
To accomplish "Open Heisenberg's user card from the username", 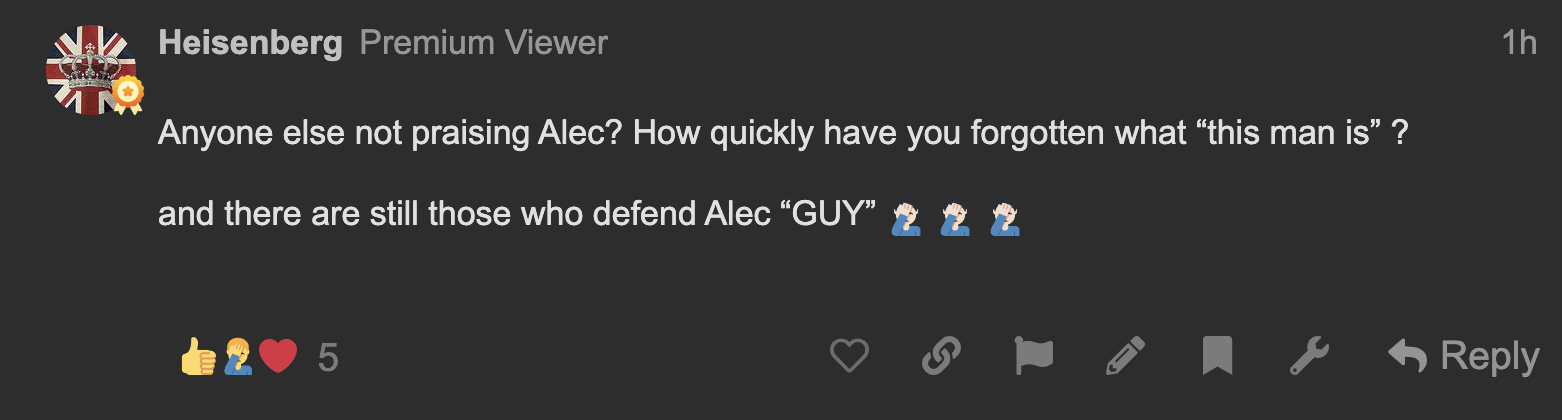I will (251, 43).
